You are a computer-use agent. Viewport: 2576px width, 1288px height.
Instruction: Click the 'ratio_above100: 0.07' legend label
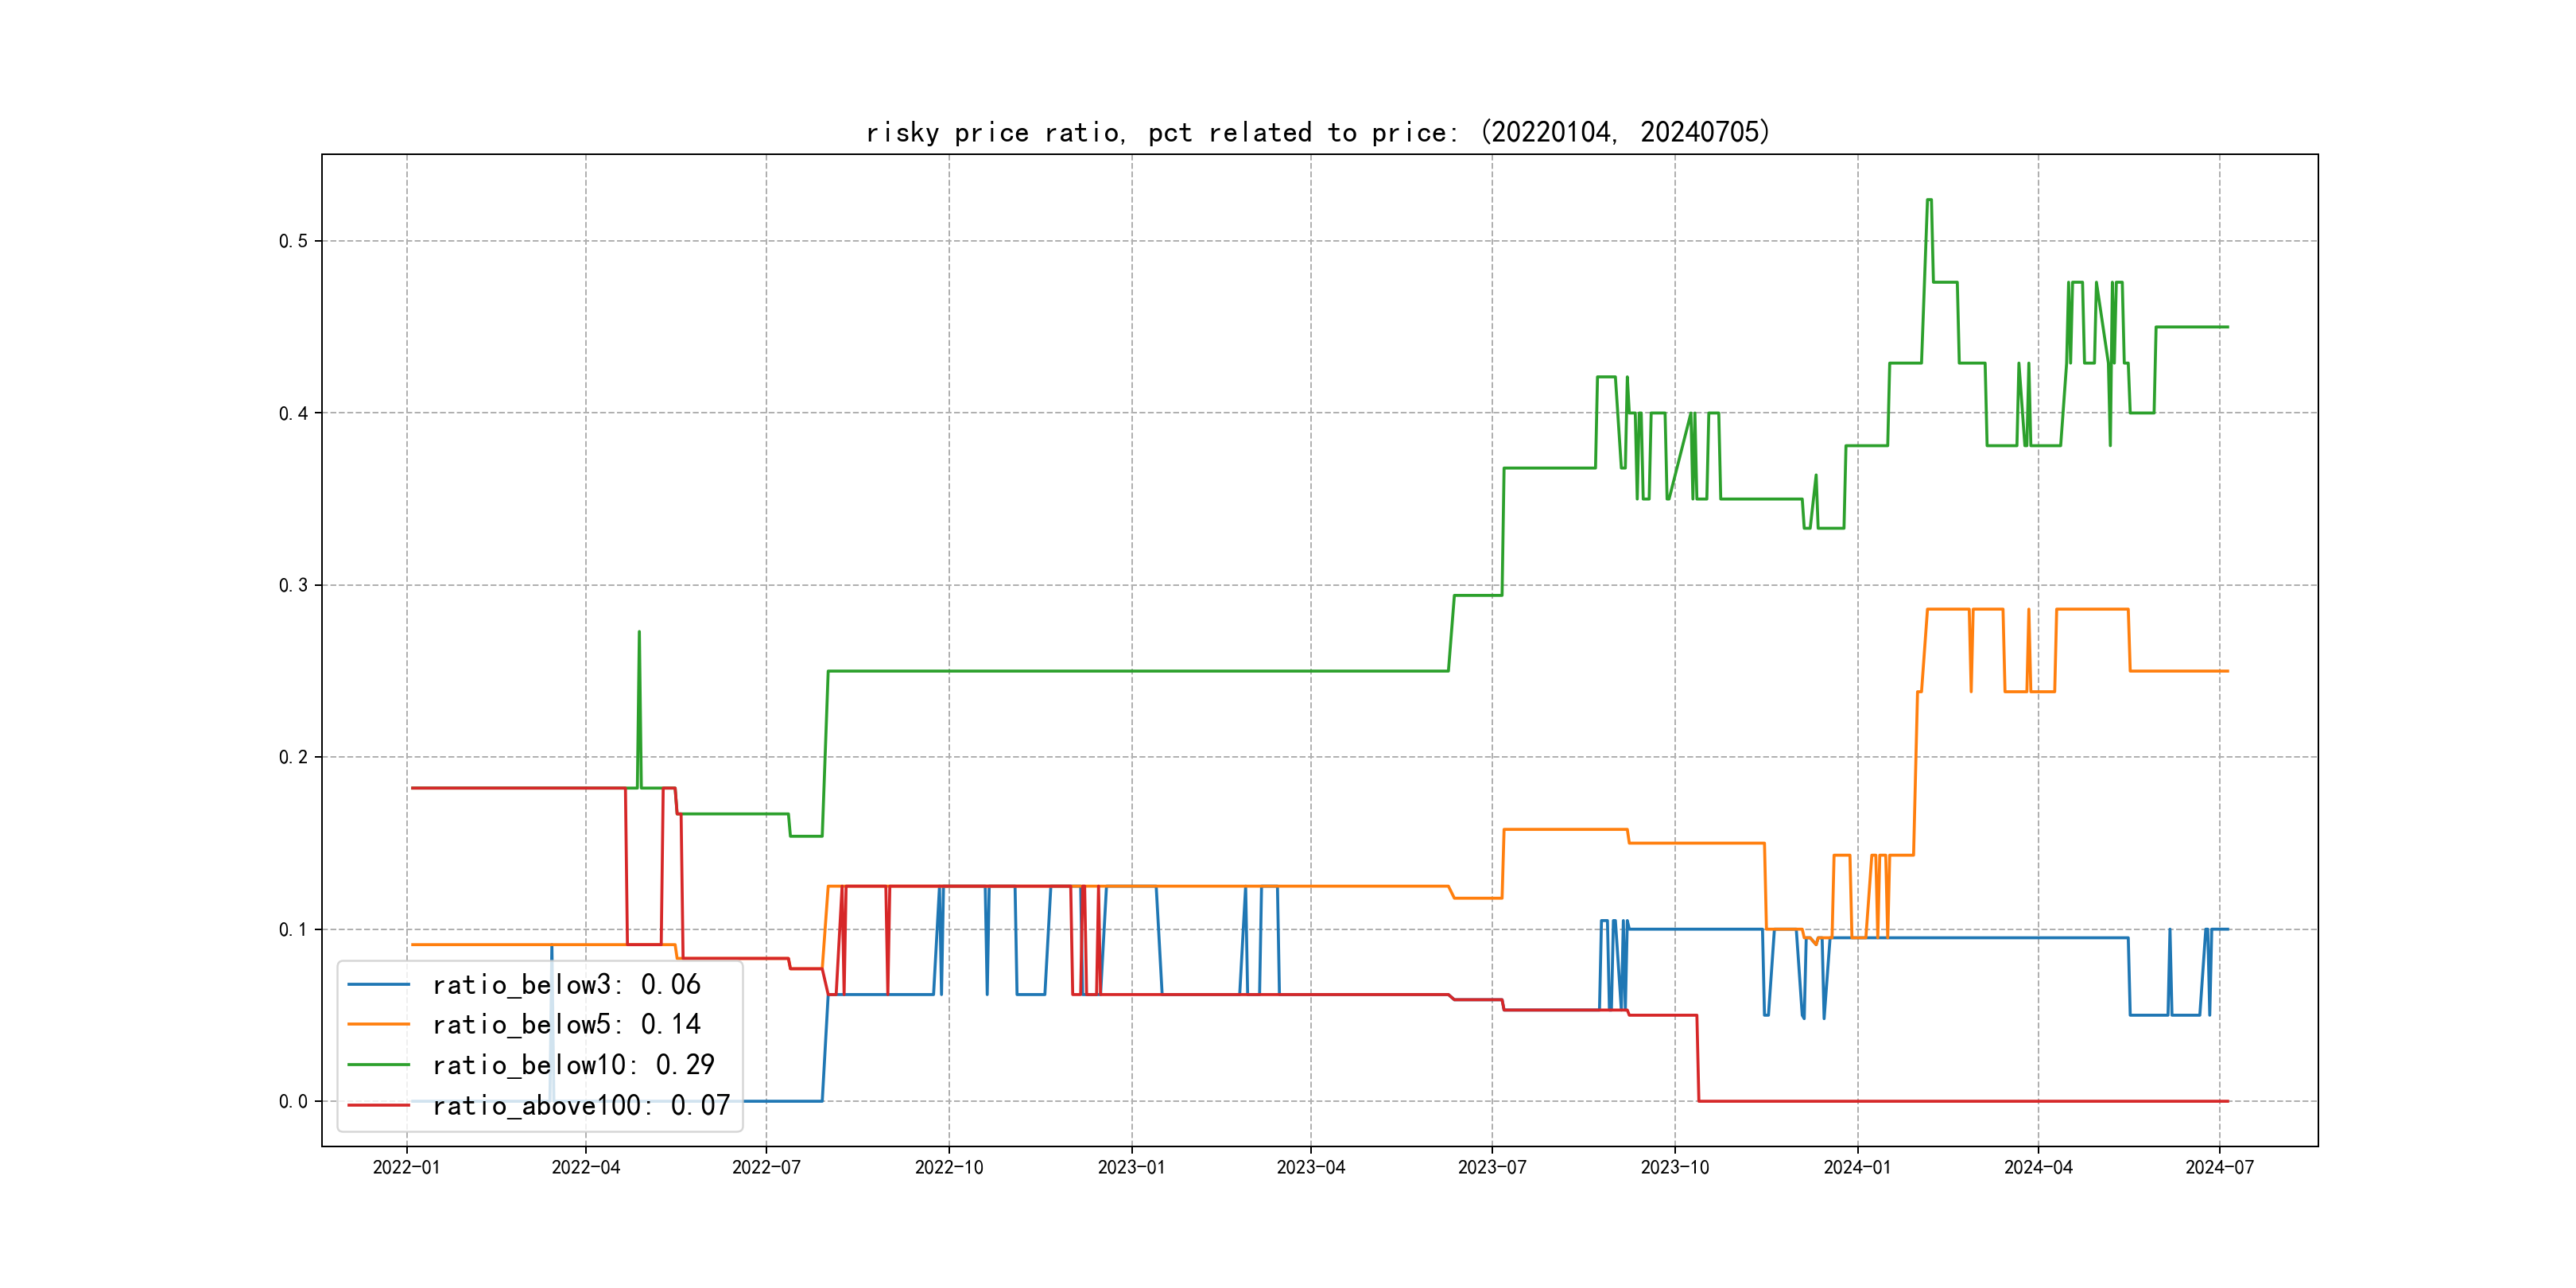581,1105
